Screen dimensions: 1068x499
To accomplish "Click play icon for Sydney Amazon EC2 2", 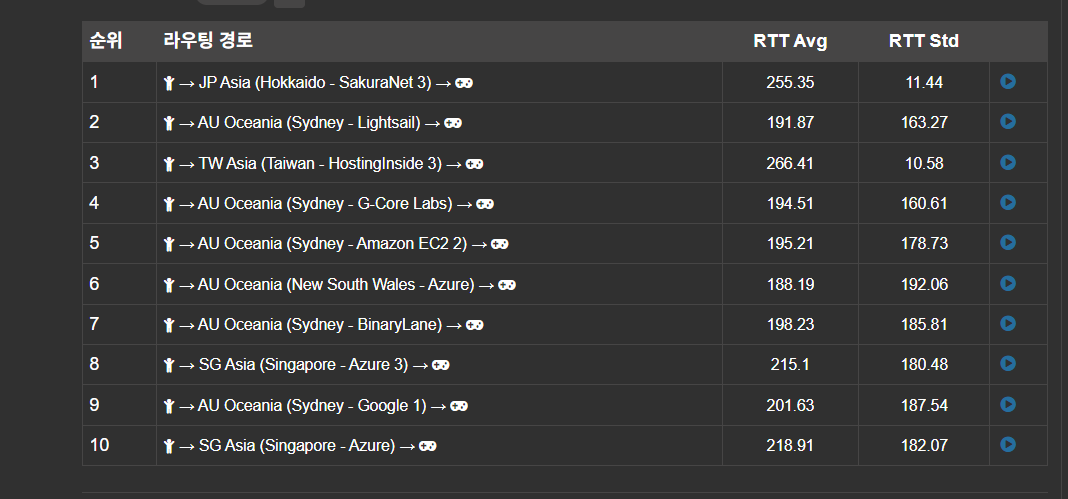I will point(1008,243).
